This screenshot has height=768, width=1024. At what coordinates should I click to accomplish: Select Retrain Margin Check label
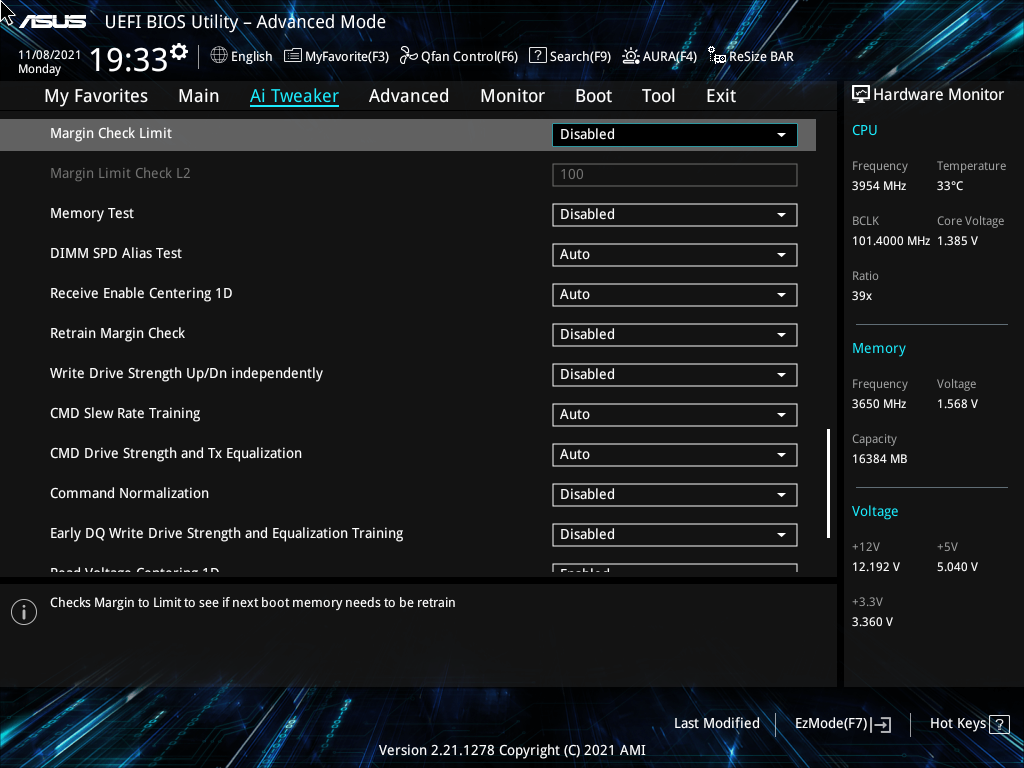pos(118,333)
